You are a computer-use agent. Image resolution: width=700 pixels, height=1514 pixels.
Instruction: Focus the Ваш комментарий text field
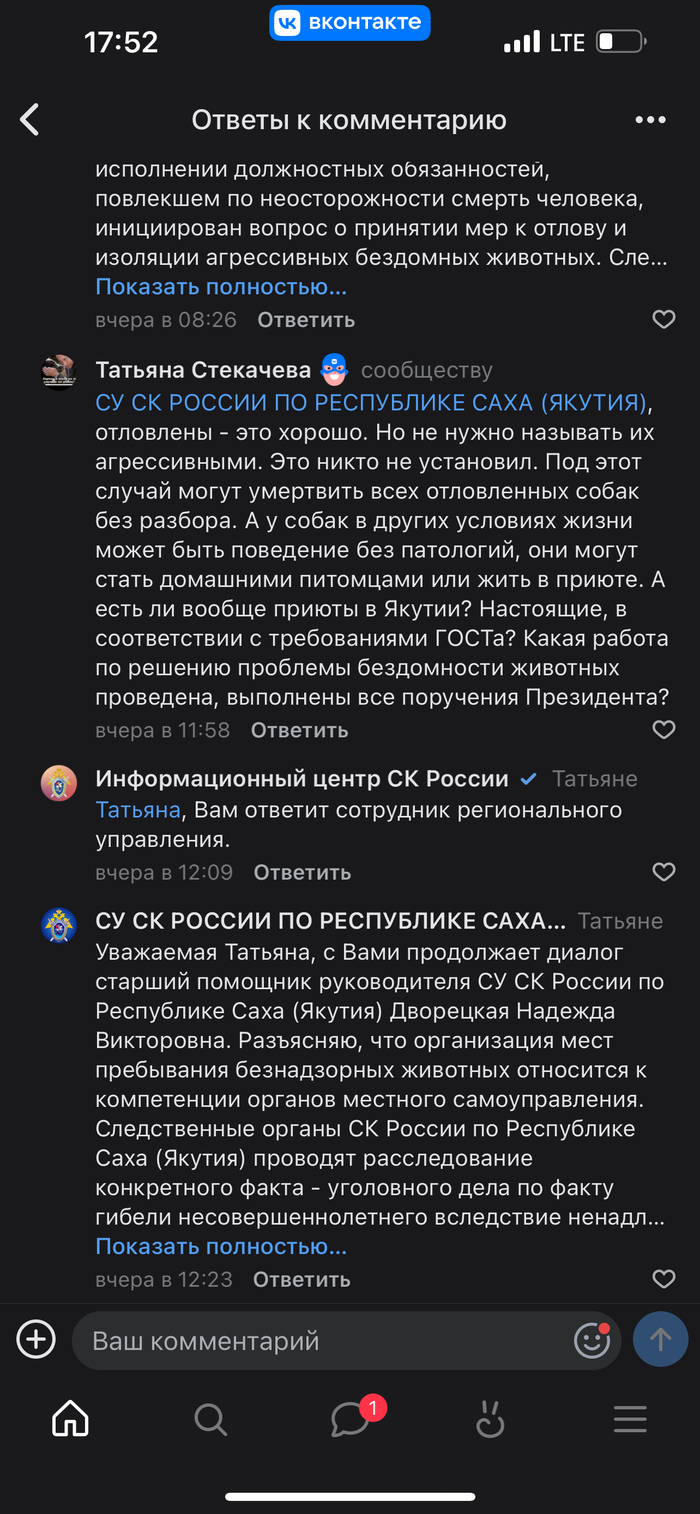click(320, 1340)
